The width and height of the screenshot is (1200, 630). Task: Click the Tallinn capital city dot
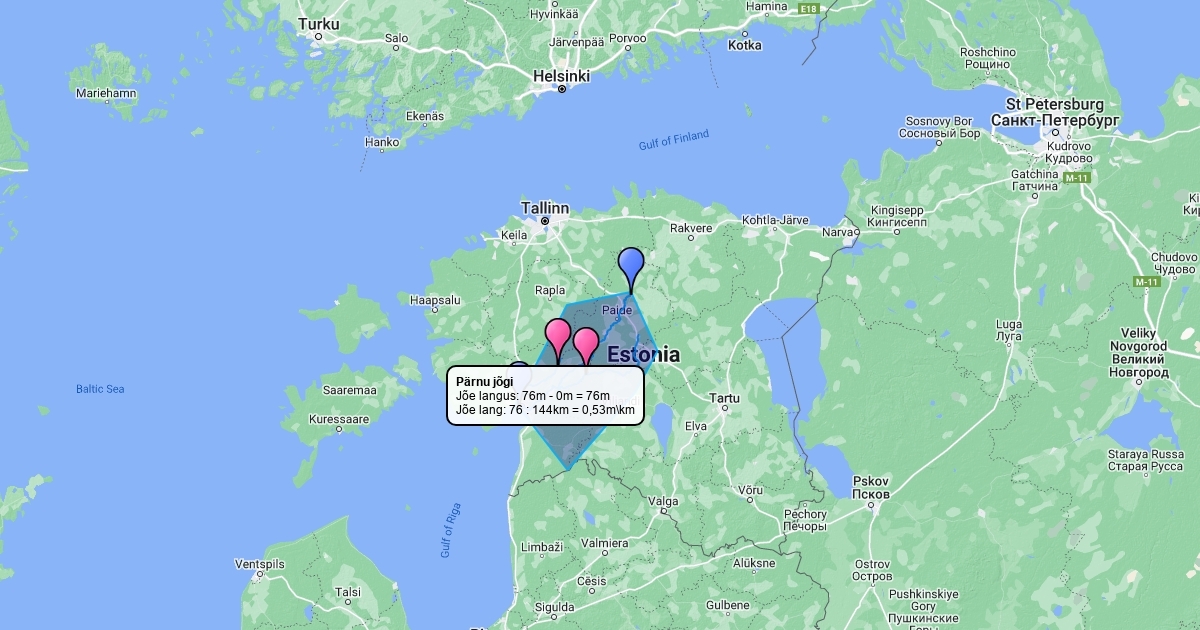point(545,220)
